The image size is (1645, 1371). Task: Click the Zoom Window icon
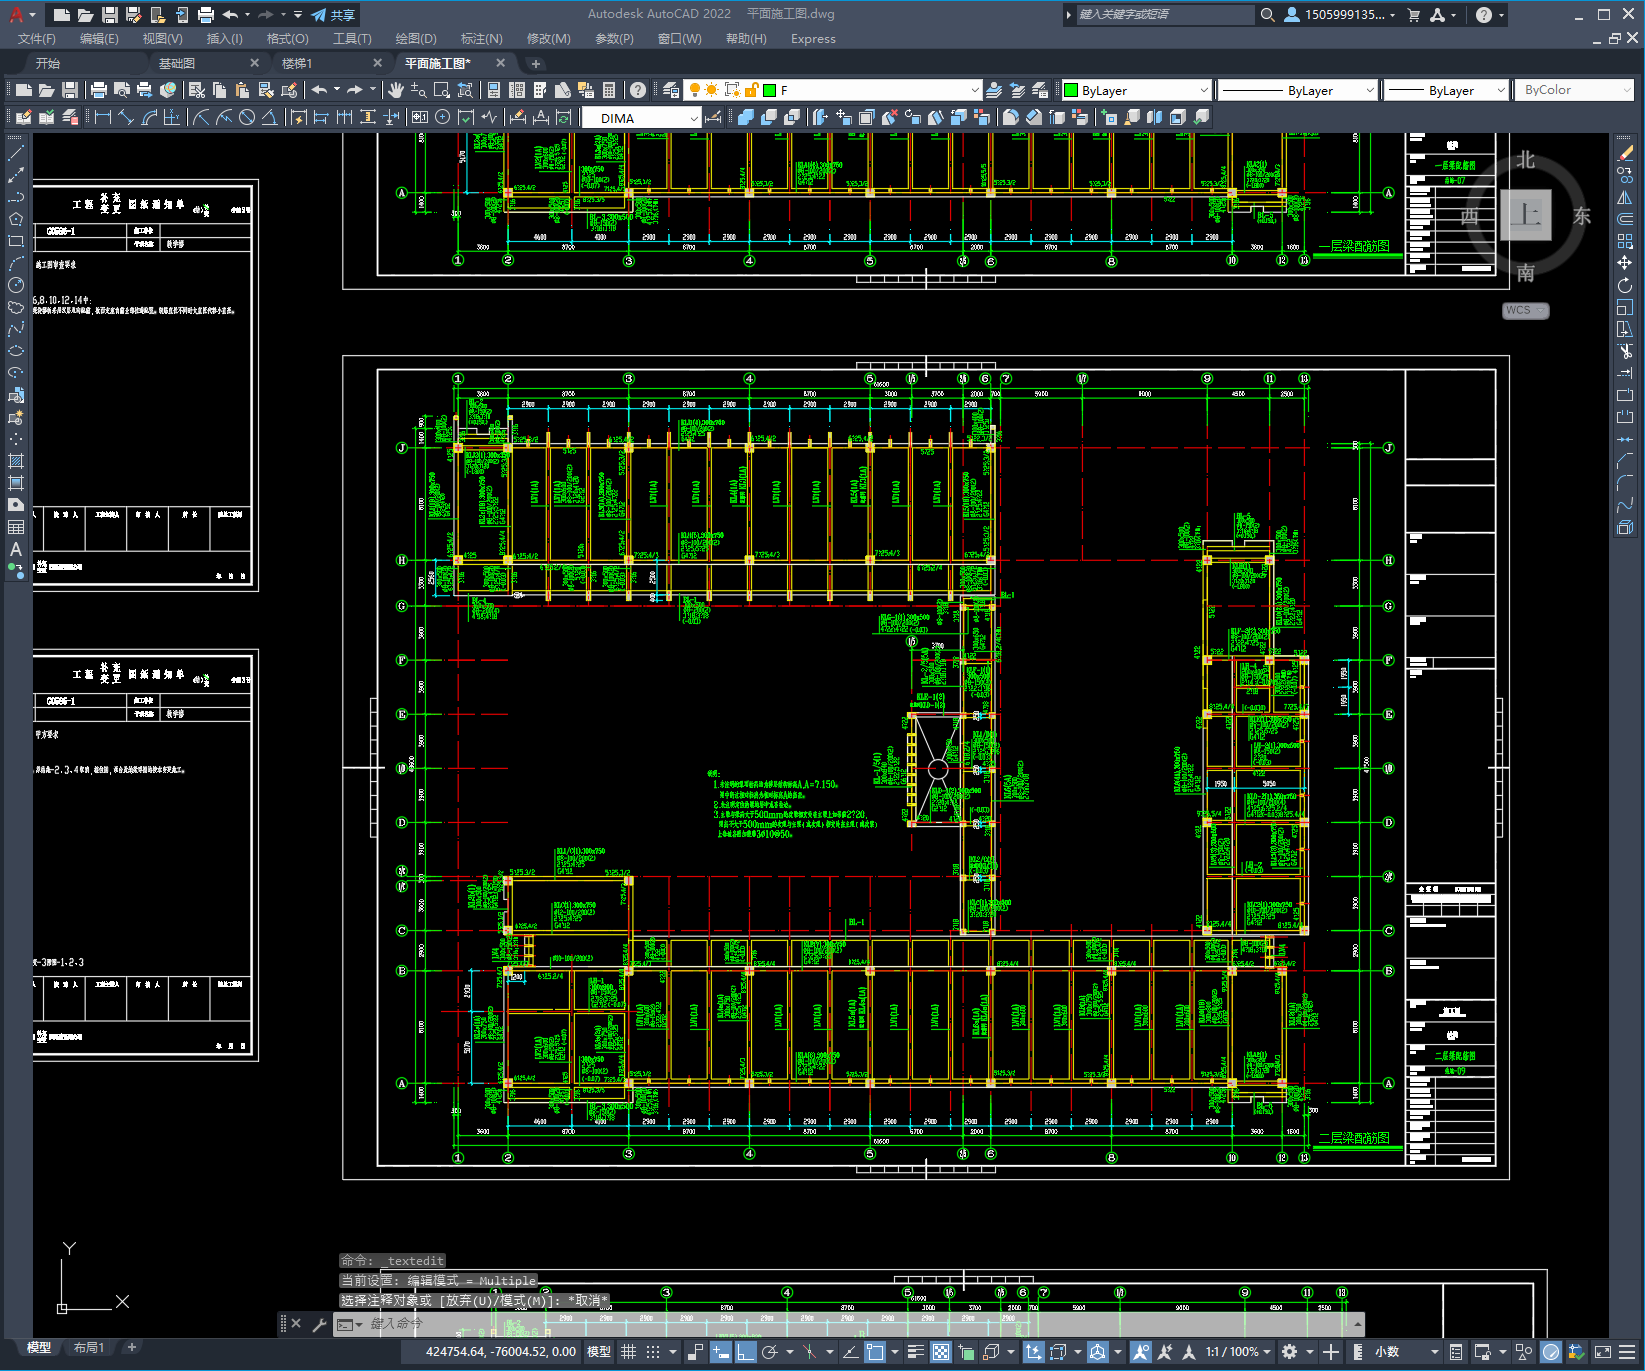[442, 90]
